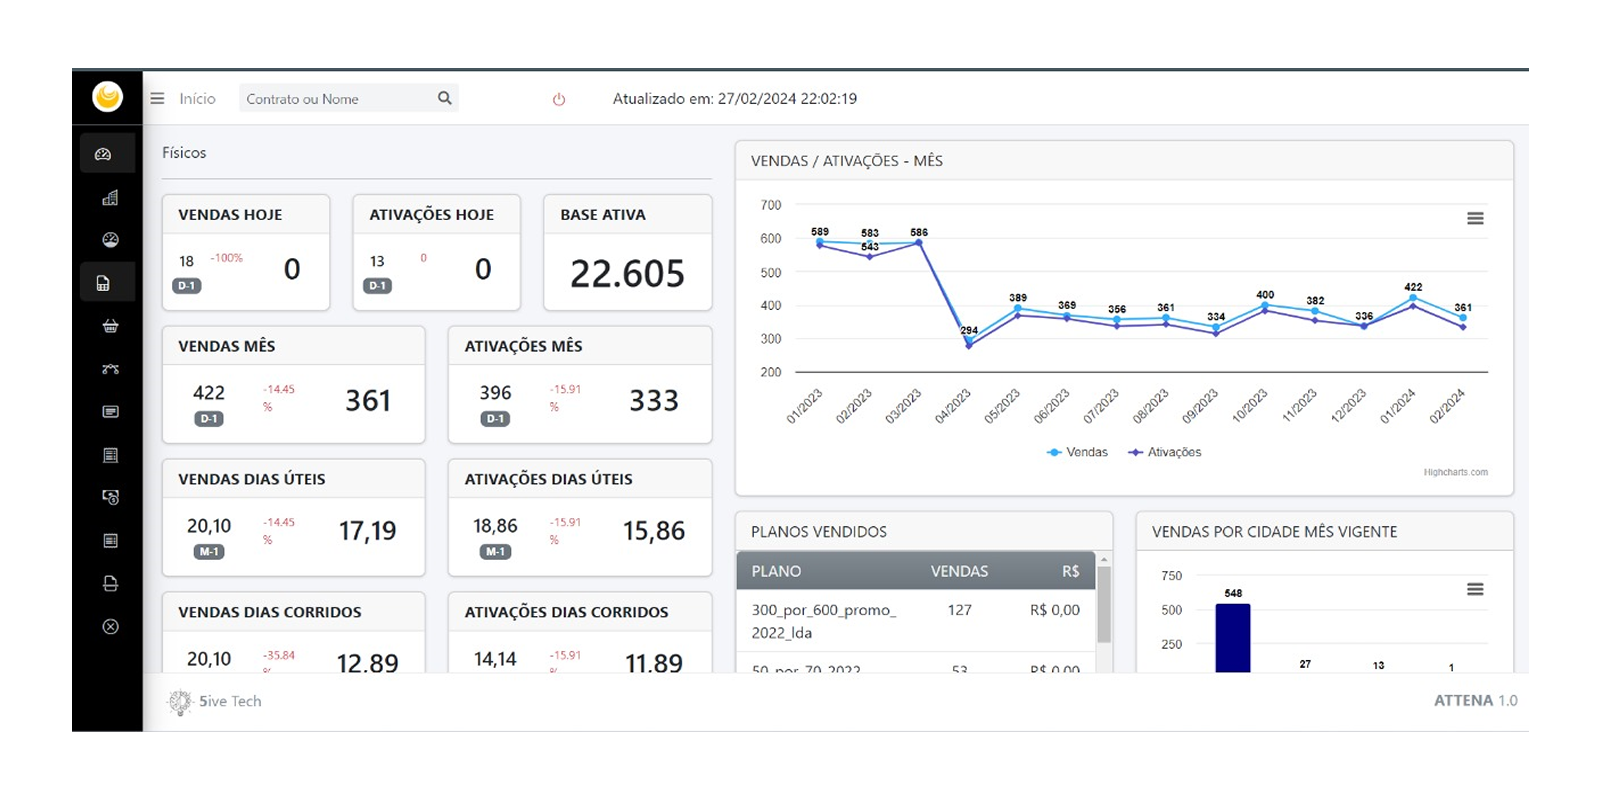Open the Highcharts.com credit link

1455,472
